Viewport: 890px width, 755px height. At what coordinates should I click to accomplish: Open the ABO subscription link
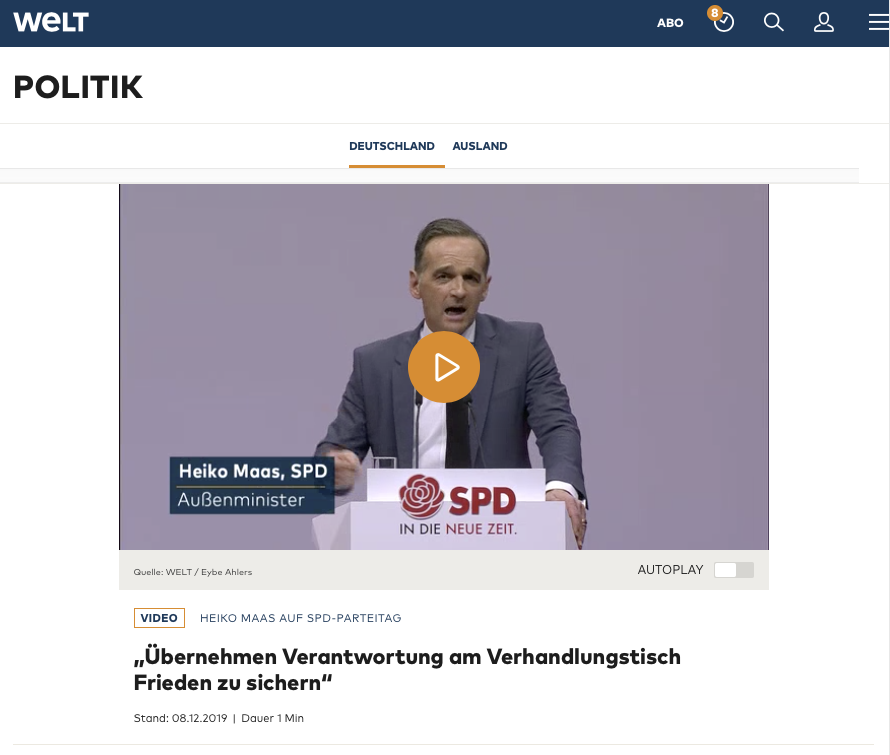point(670,23)
